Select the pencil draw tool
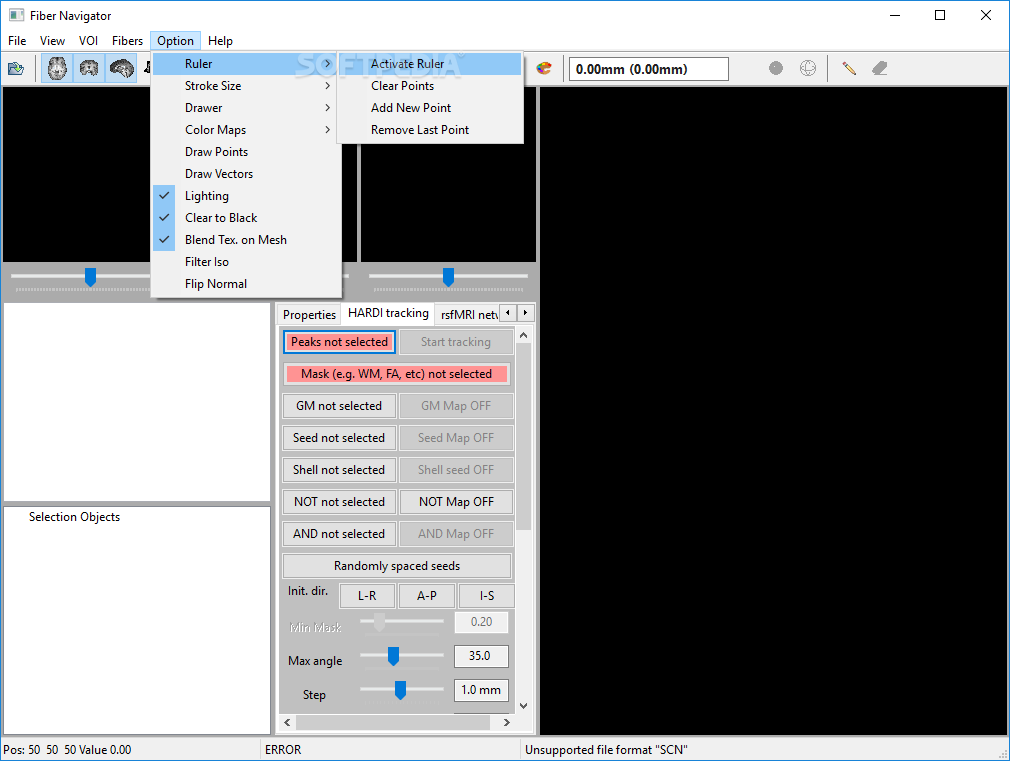 pyautogui.click(x=848, y=68)
